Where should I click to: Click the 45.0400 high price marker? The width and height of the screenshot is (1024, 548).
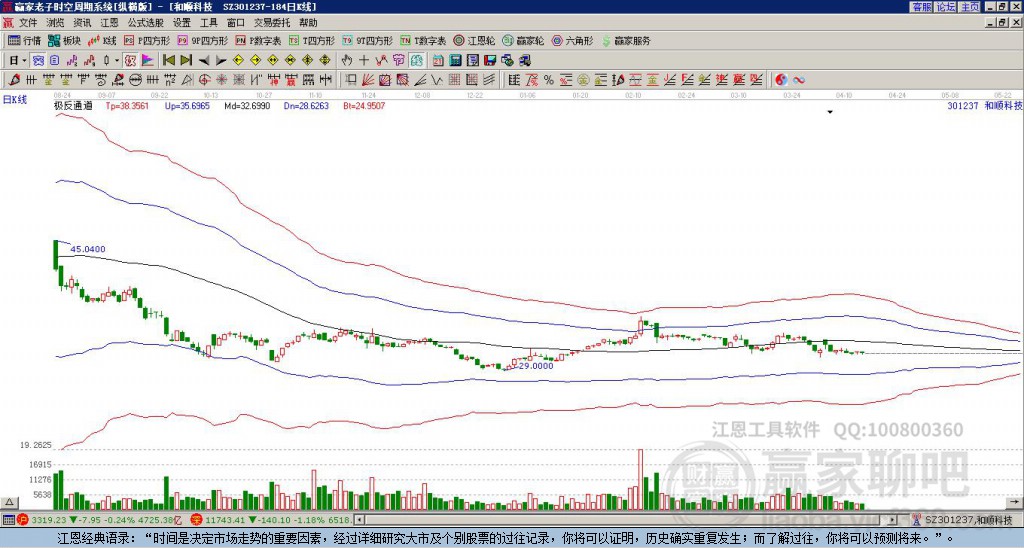point(88,248)
